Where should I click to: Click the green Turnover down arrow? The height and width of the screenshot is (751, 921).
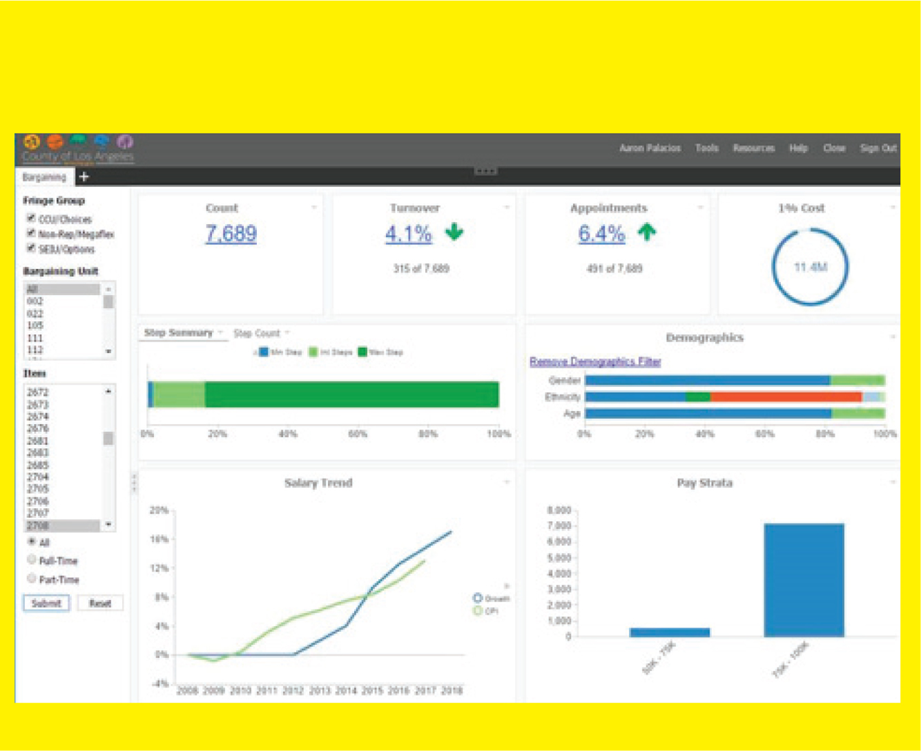click(x=455, y=233)
